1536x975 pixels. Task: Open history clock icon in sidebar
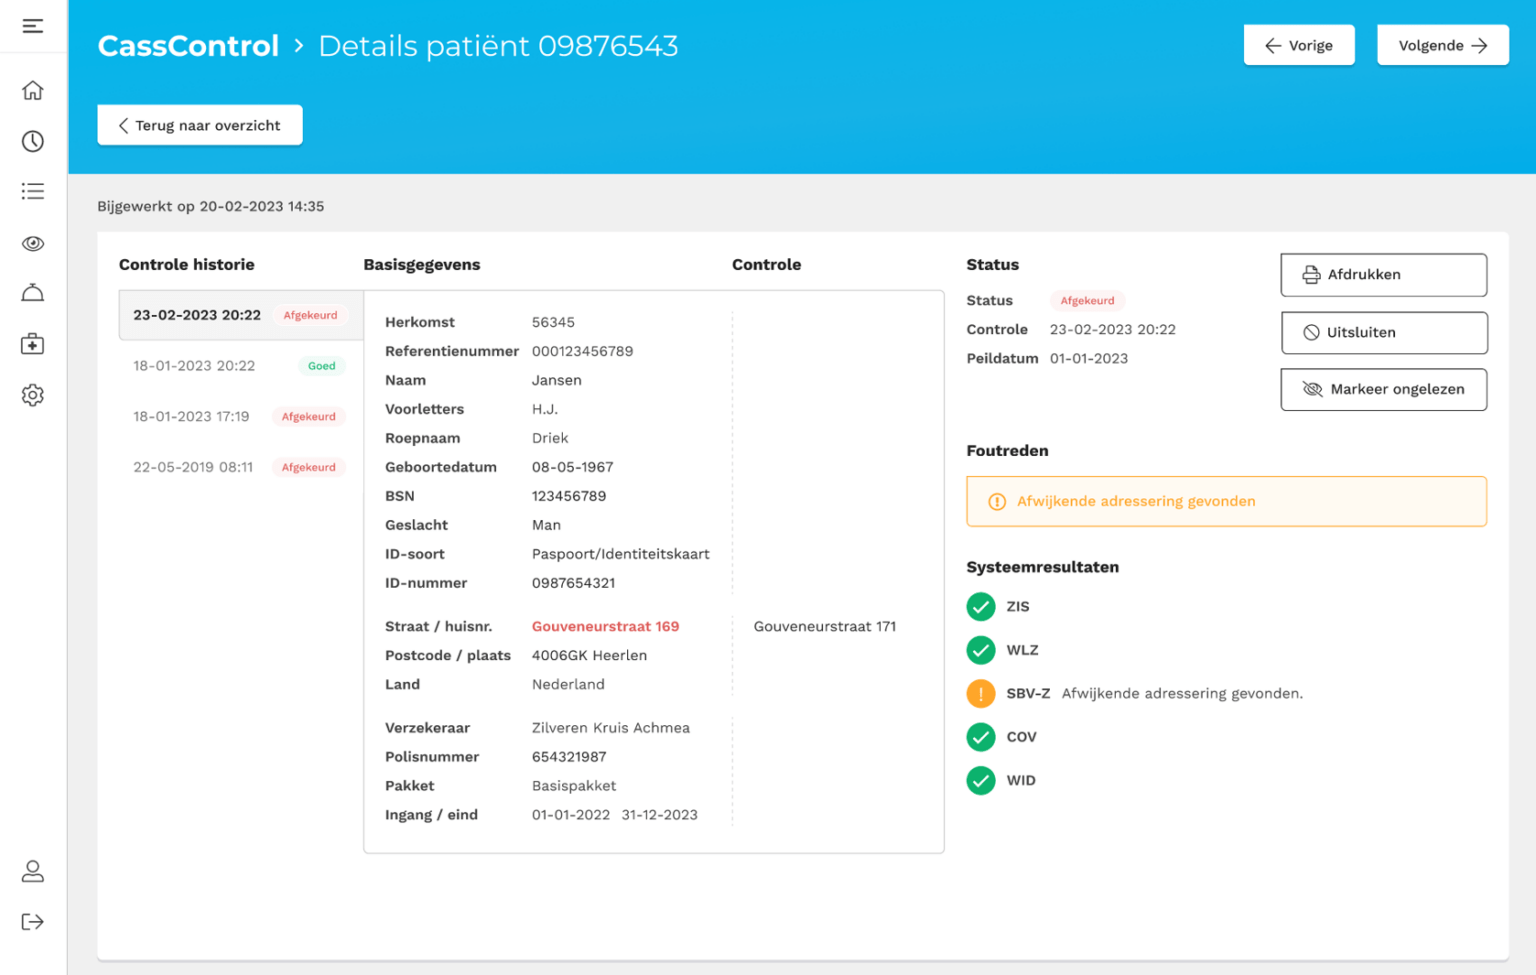click(x=33, y=141)
